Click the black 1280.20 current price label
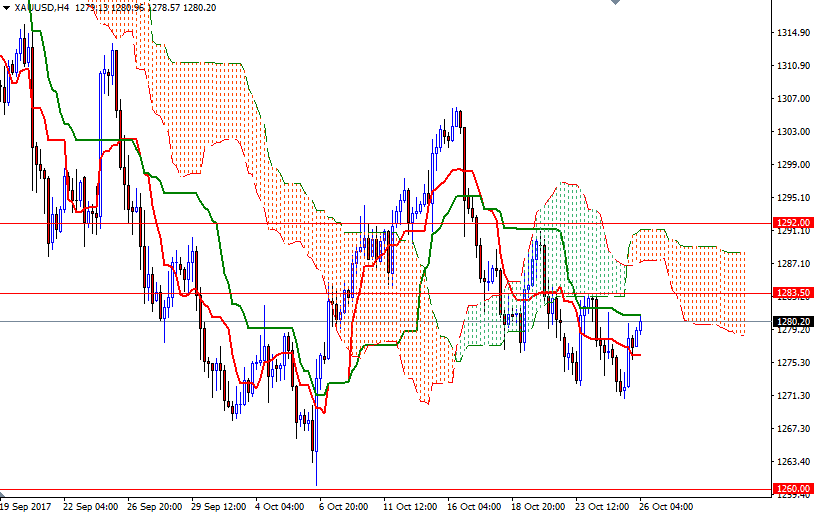The height and width of the screenshot is (514, 814). [793, 321]
